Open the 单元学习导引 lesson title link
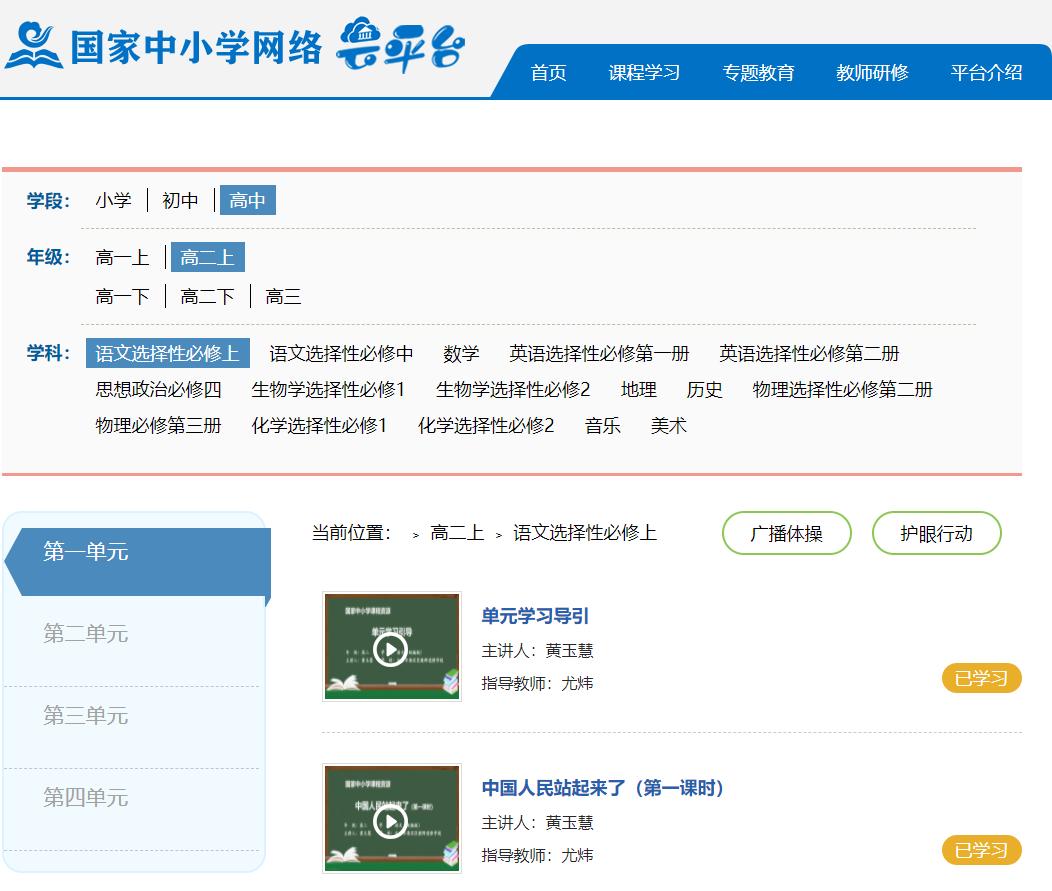 click(x=535, y=616)
